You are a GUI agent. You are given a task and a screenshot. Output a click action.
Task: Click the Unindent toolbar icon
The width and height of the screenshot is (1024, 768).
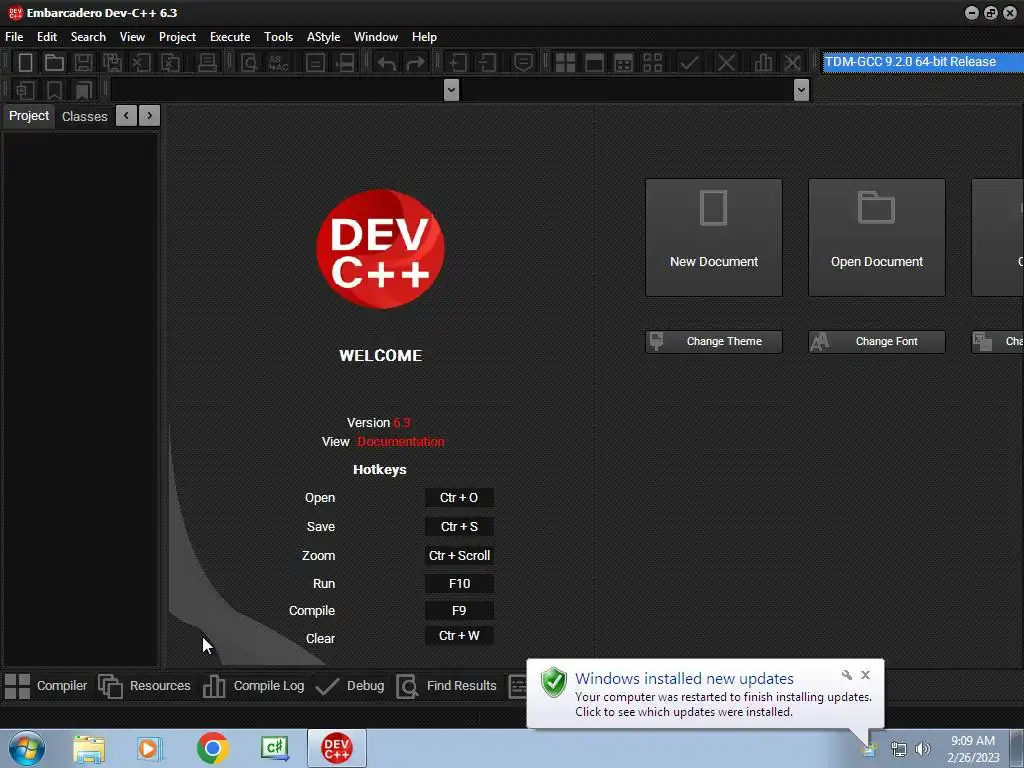487,63
